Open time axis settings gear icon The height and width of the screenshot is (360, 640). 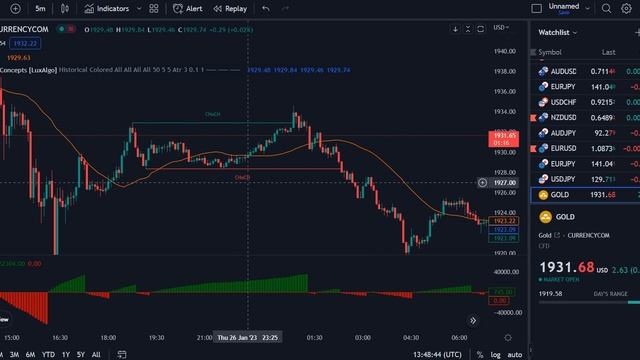508,338
